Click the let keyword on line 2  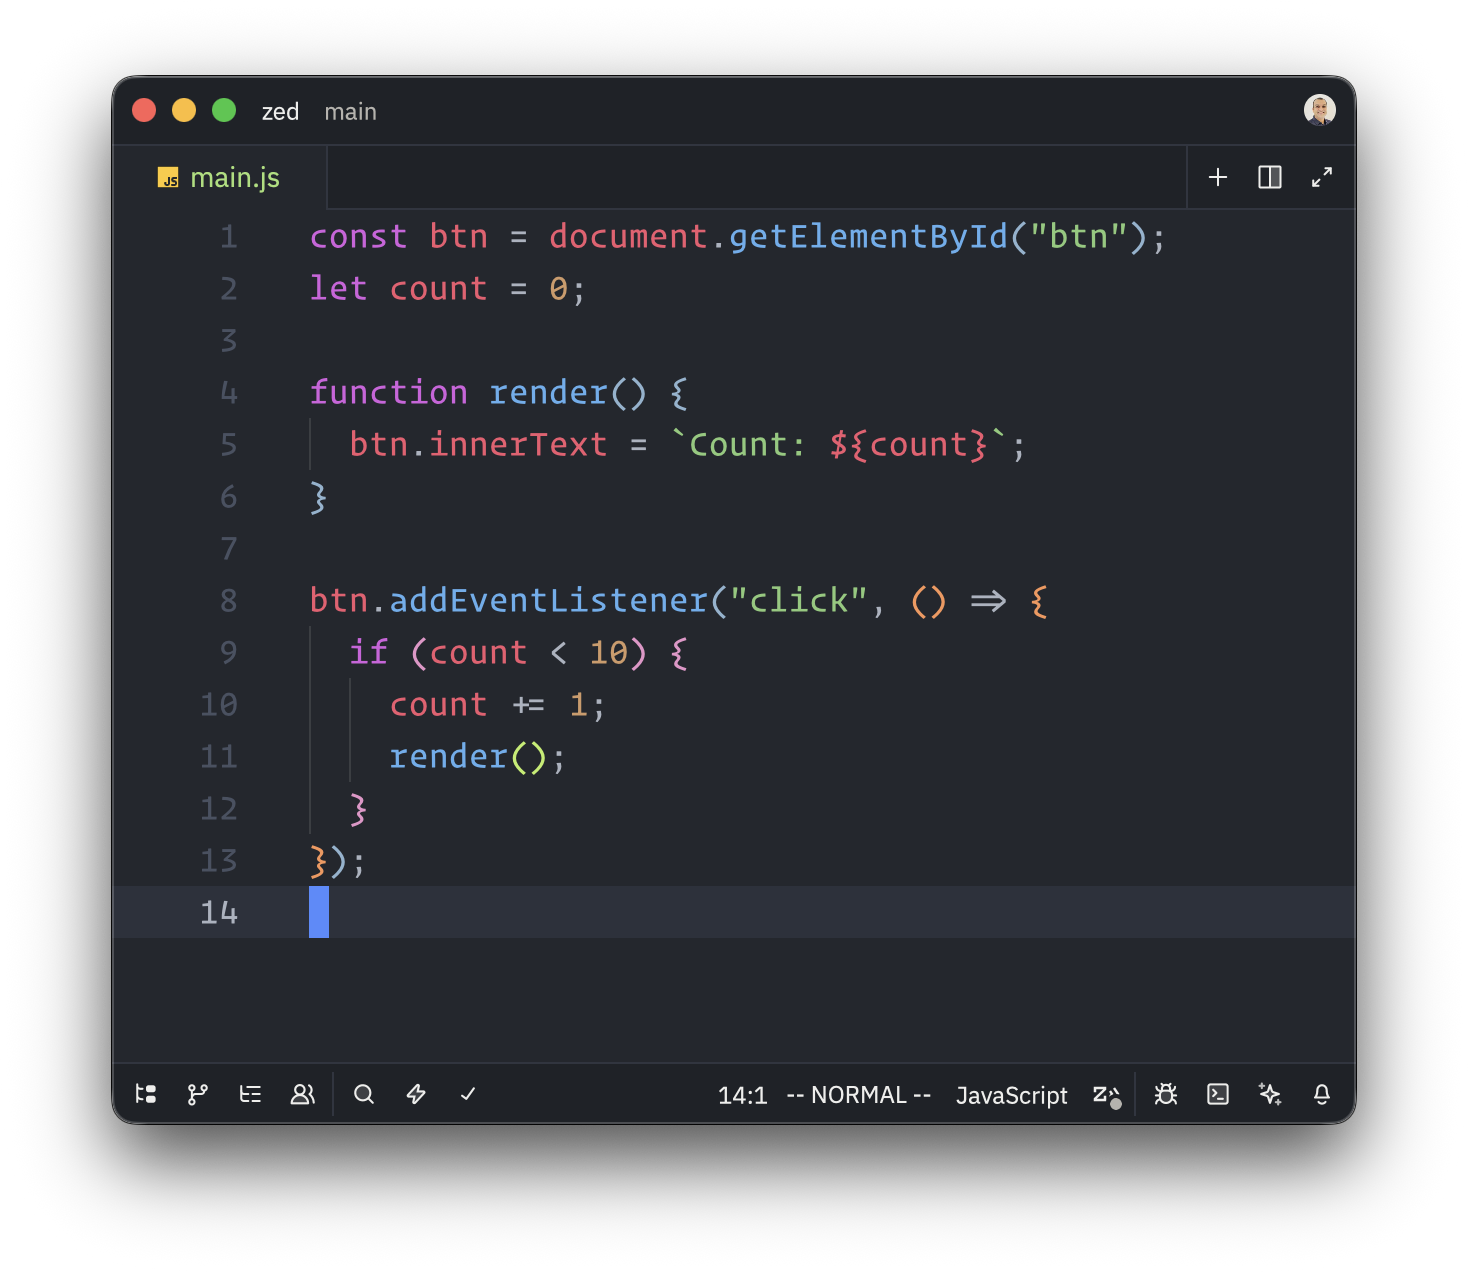338,289
